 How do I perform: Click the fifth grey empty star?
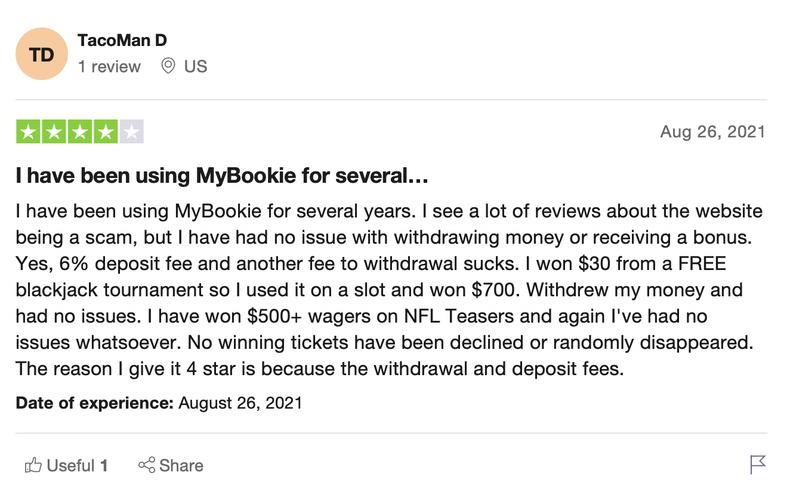132,131
